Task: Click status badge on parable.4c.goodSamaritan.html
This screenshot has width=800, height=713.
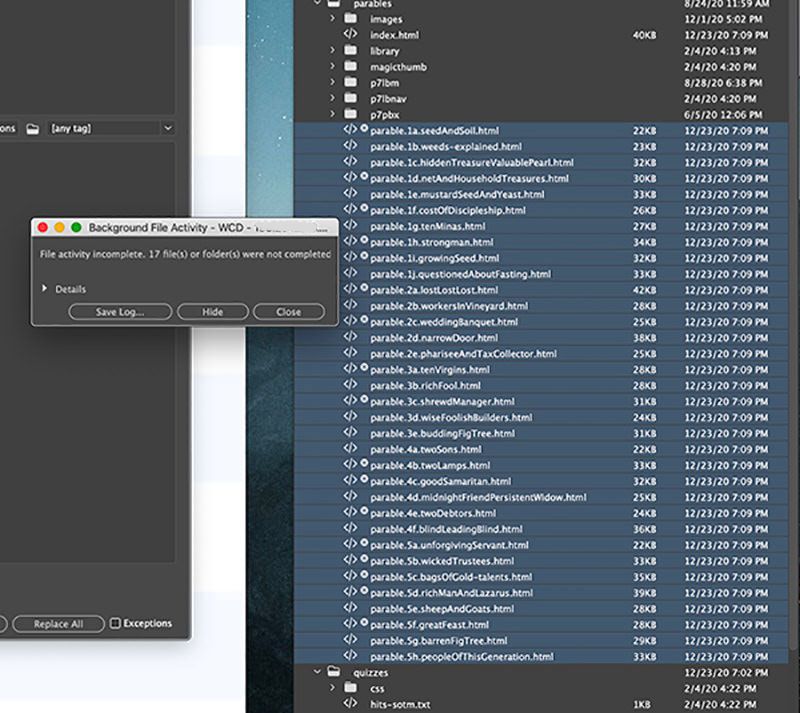Action: point(363,481)
